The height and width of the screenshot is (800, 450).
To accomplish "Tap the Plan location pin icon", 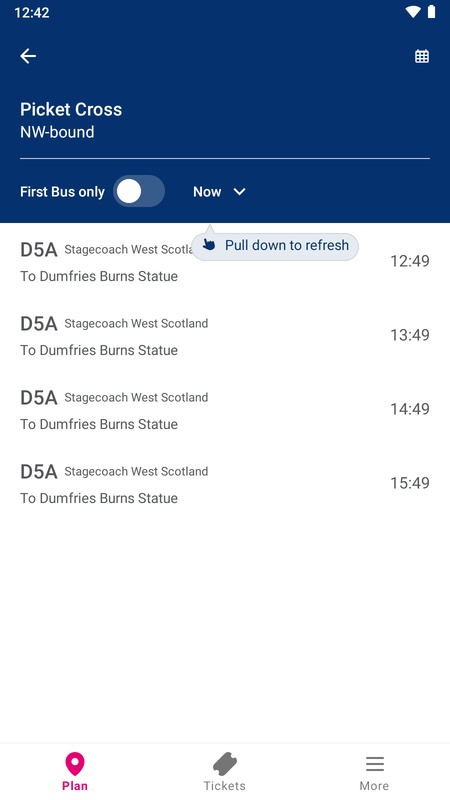I will coord(75,764).
